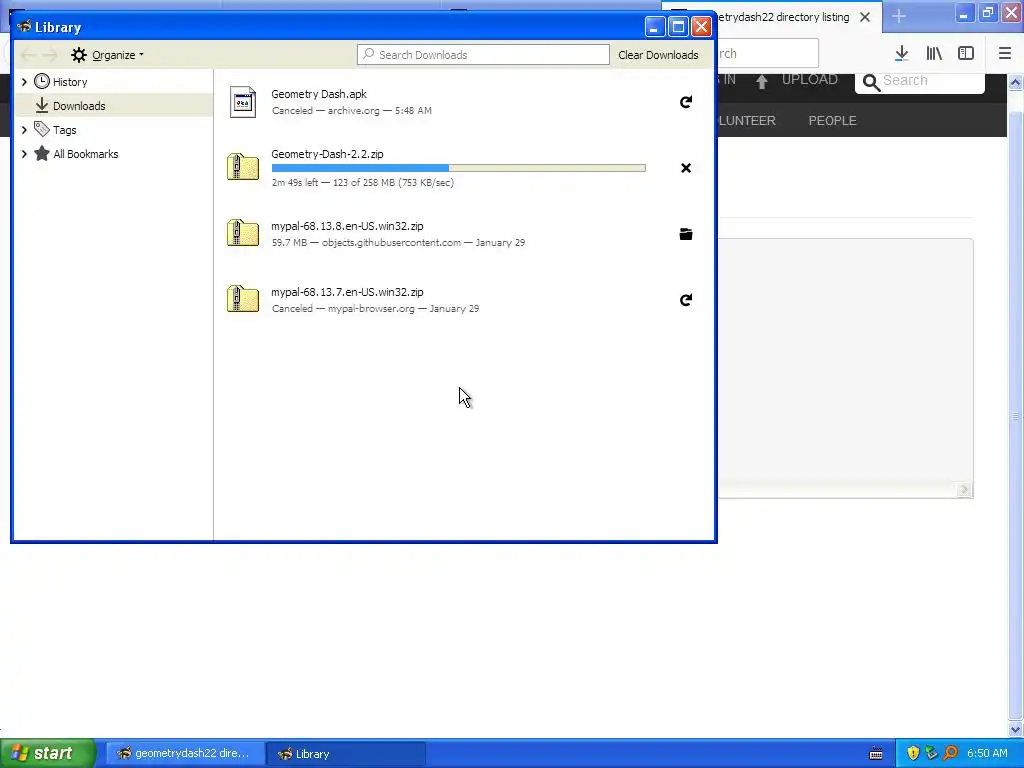Click the Geometry-Dash-2.2.zip archive icon
Image resolution: width=1024 pixels, height=768 pixels.
(x=242, y=167)
